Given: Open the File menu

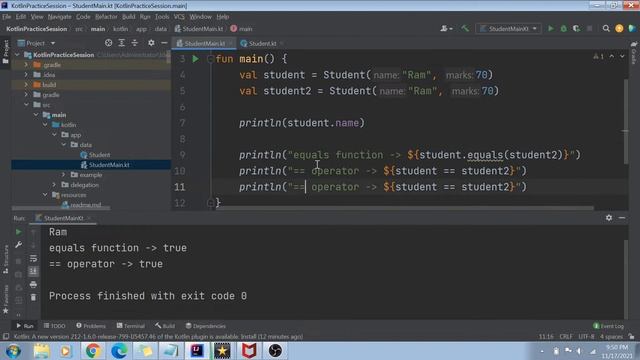Looking at the screenshot, I should 7,17.
